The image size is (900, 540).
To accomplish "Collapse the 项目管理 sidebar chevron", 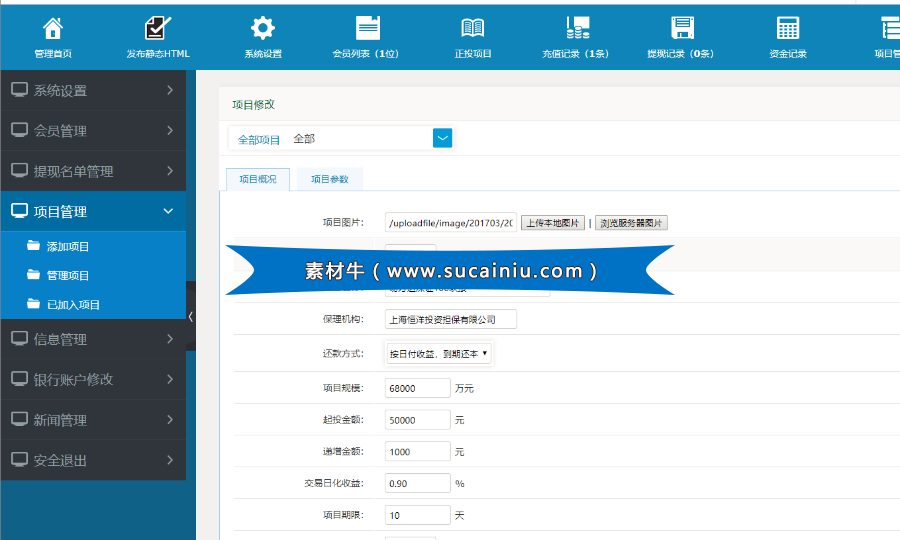I will coord(168,211).
